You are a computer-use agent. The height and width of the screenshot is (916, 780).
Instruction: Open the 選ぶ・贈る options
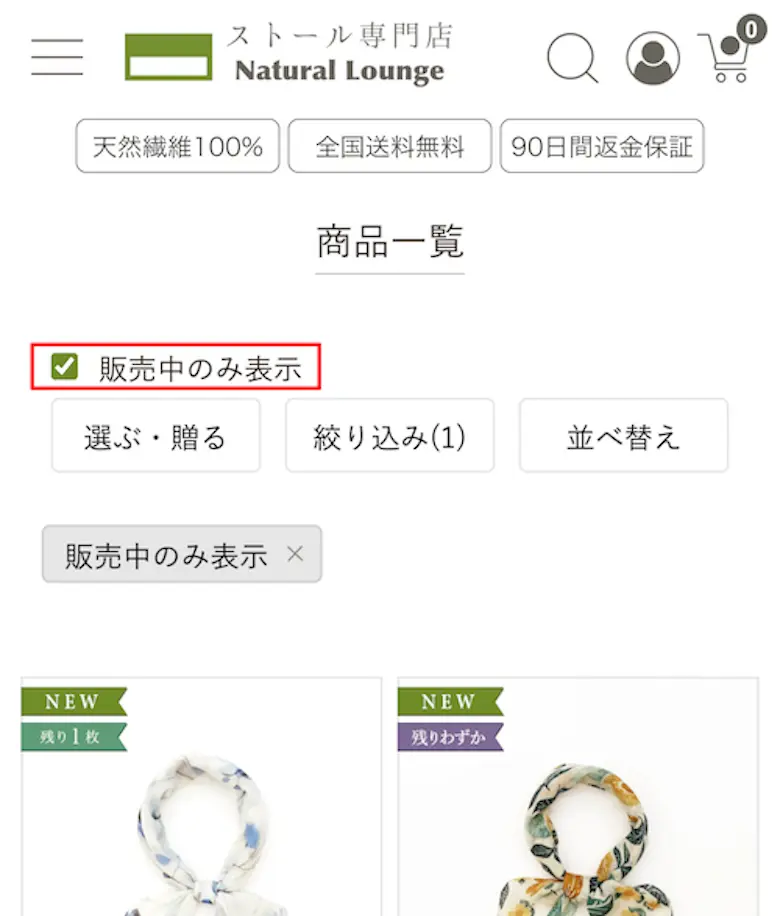[x=155, y=435]
